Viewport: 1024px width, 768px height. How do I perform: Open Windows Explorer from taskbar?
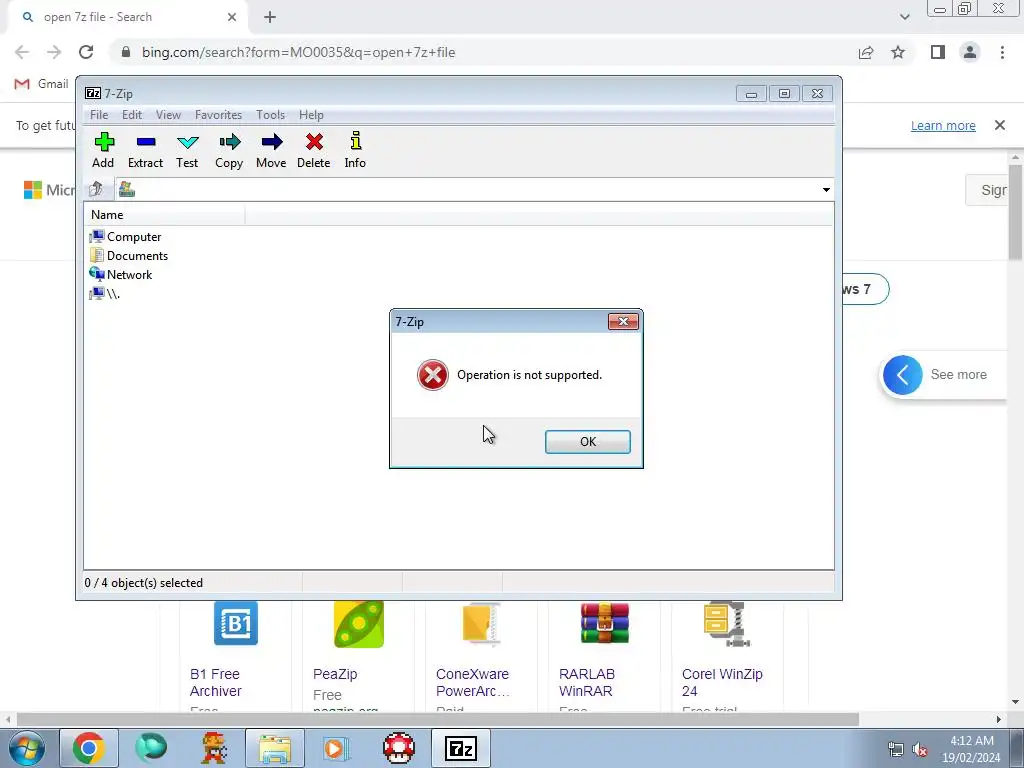275,748
